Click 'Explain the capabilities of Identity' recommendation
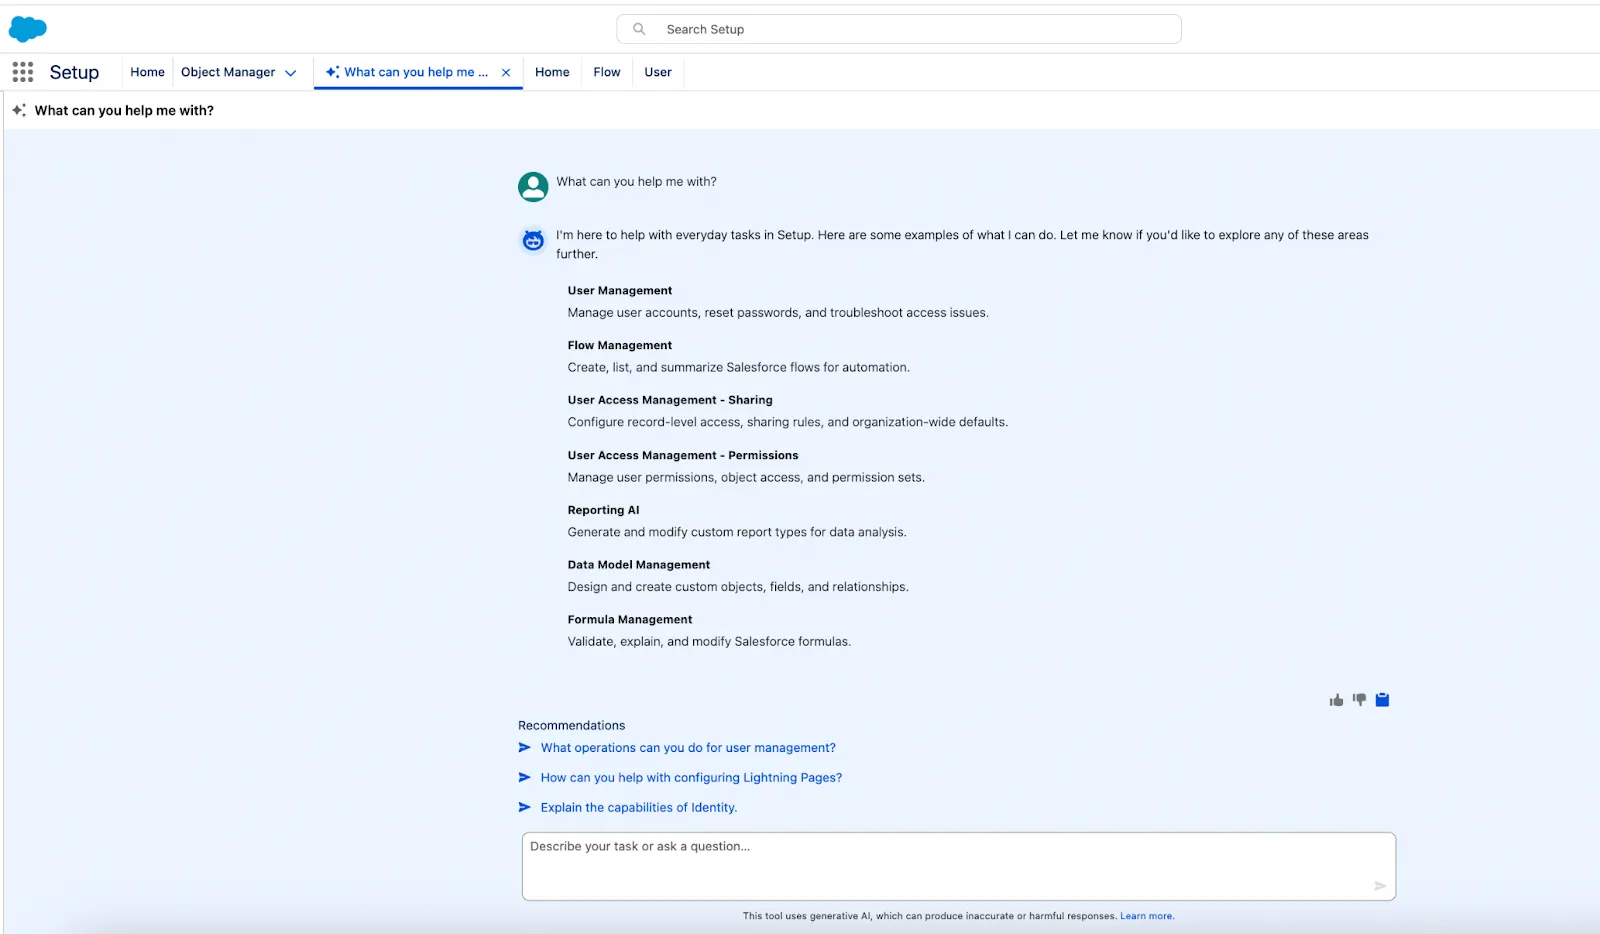The height and width of the screenshot is (934, 1600). coord(638,808)
